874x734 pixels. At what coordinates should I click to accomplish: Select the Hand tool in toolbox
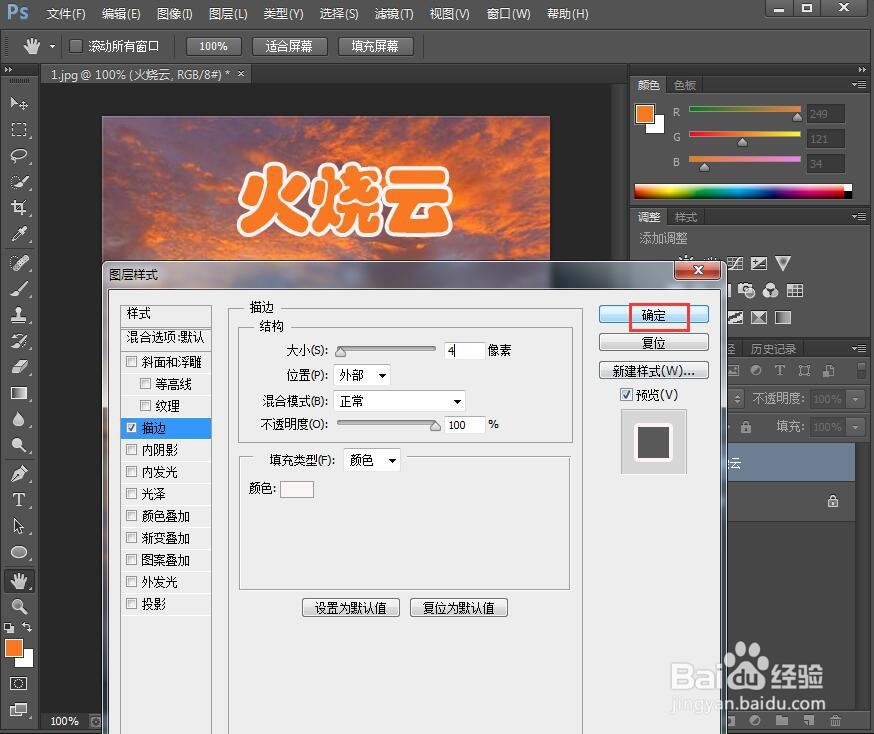19,581
